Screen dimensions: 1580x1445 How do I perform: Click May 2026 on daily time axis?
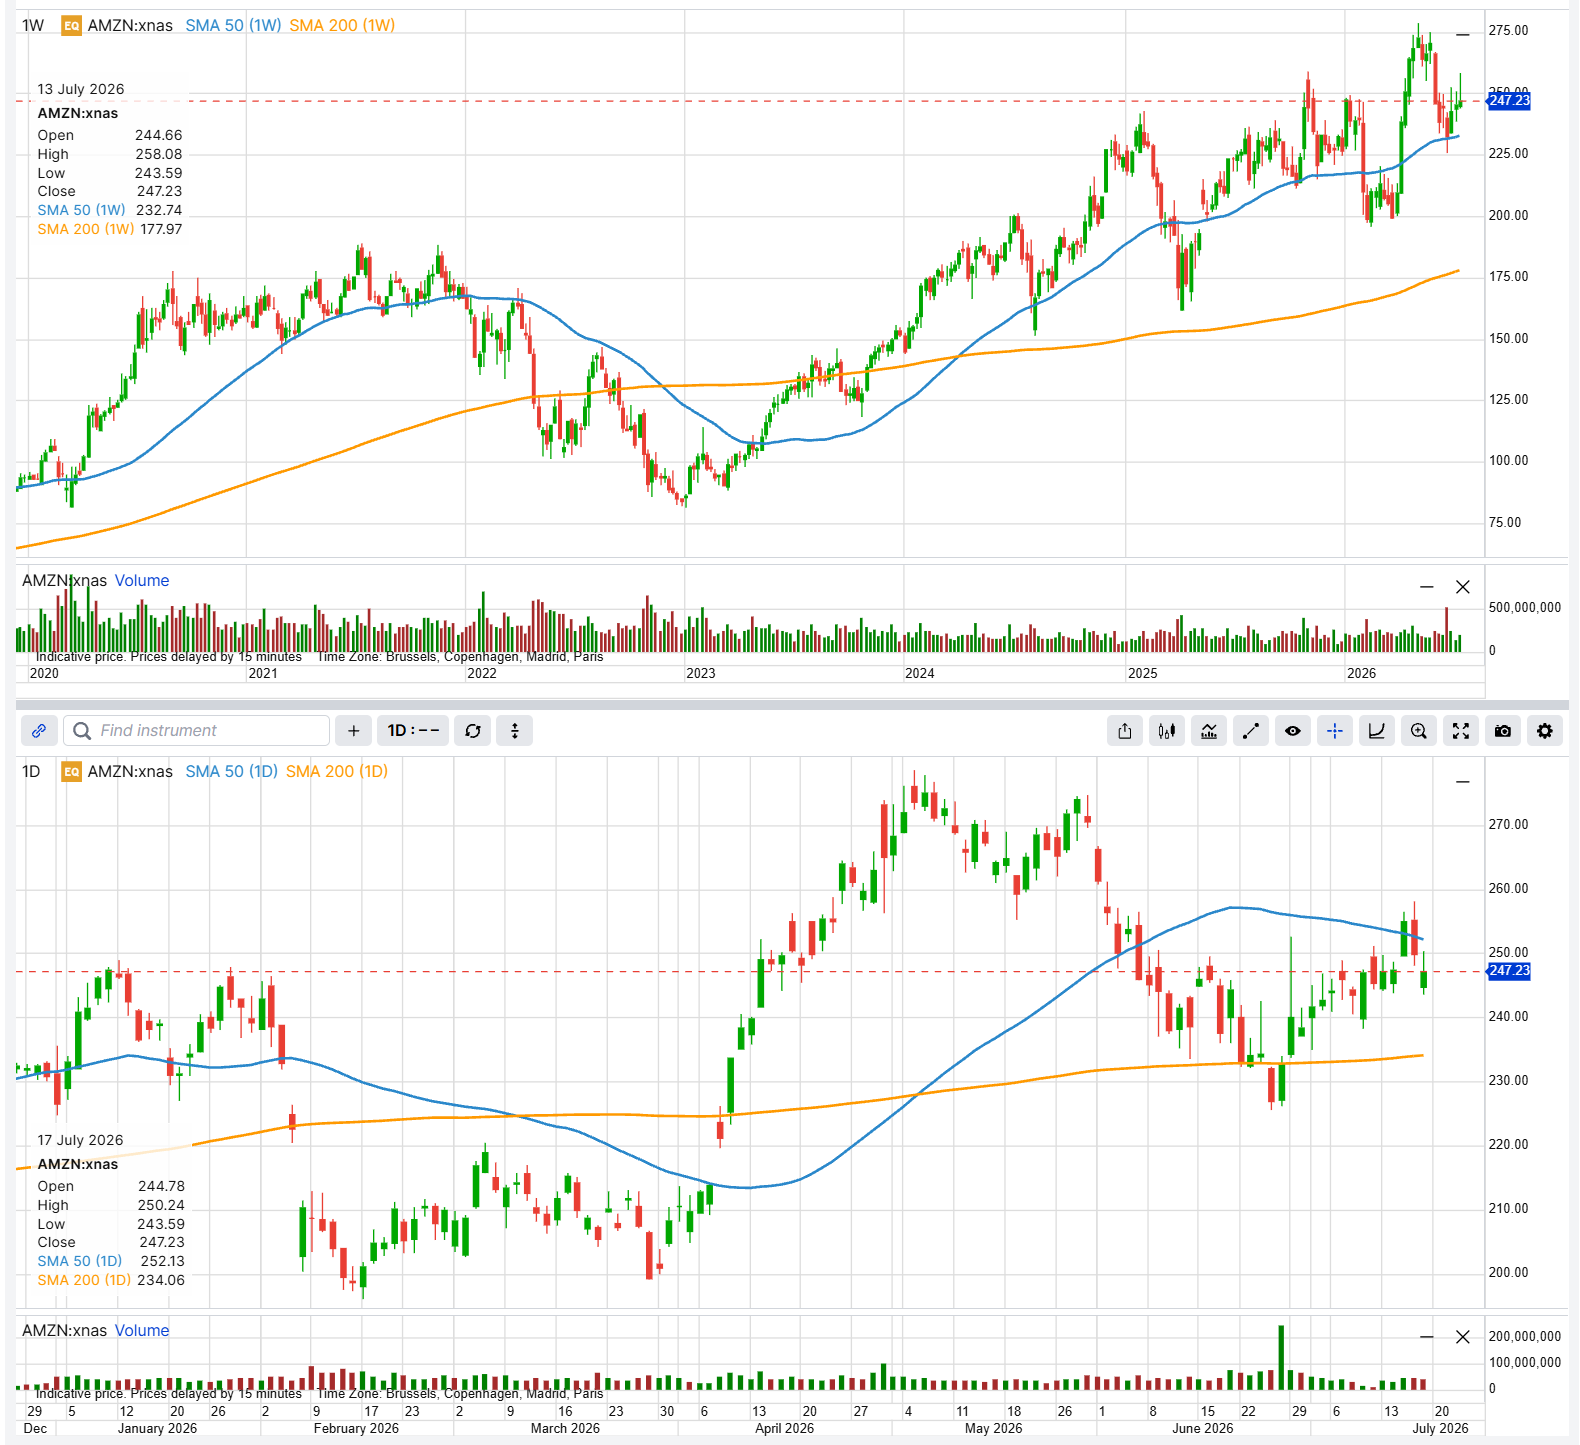click(x=994, y=1429)
